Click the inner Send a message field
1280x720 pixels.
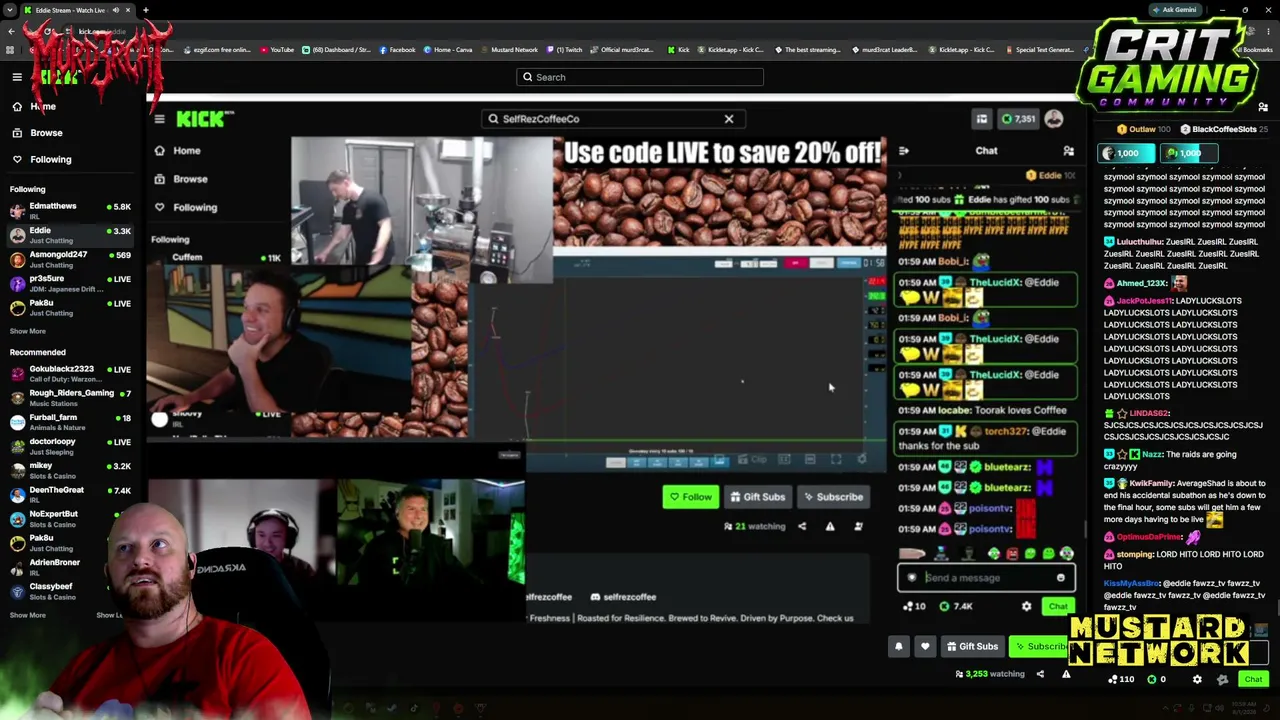click(x=986, y=577)
